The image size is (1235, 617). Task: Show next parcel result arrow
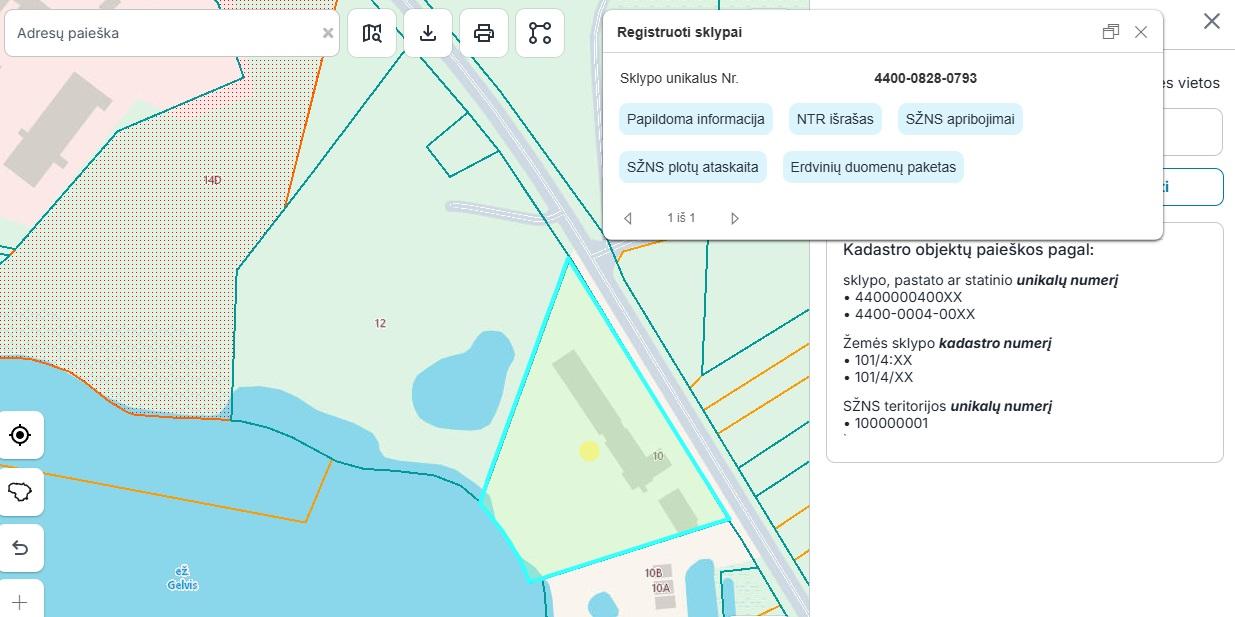pyautogui.click(x=735, y=218)
